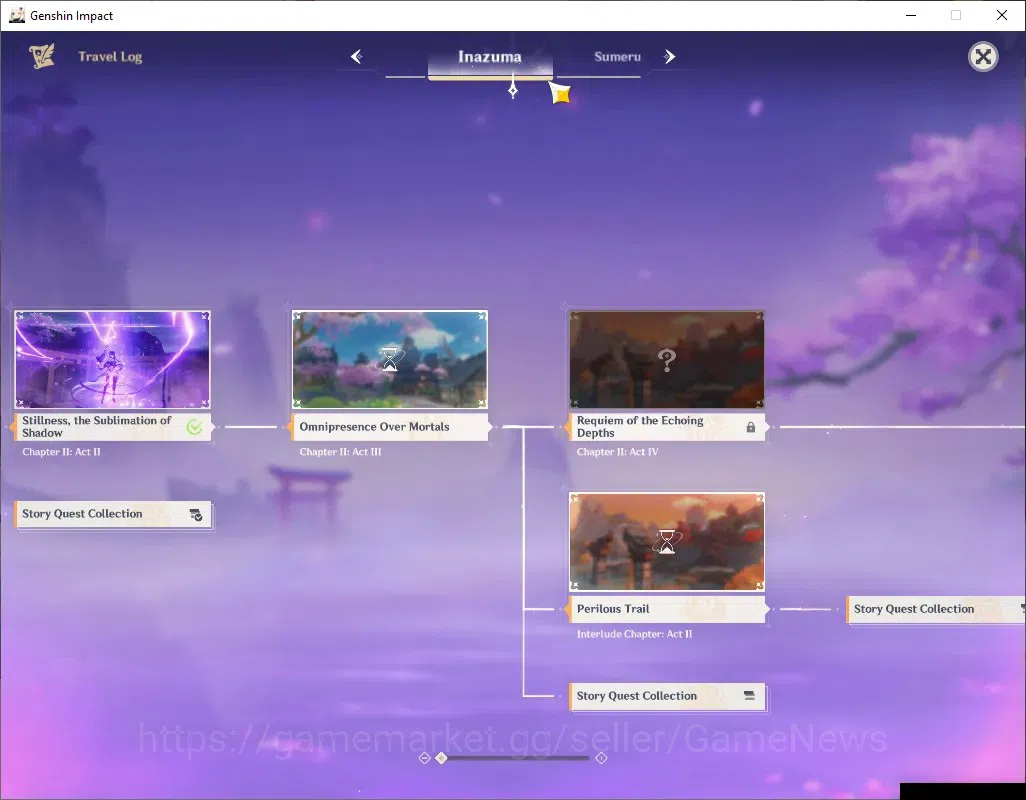
Task: Open Perilous Trail quest label
Action: pyautogui.click(x=666, y=609)
